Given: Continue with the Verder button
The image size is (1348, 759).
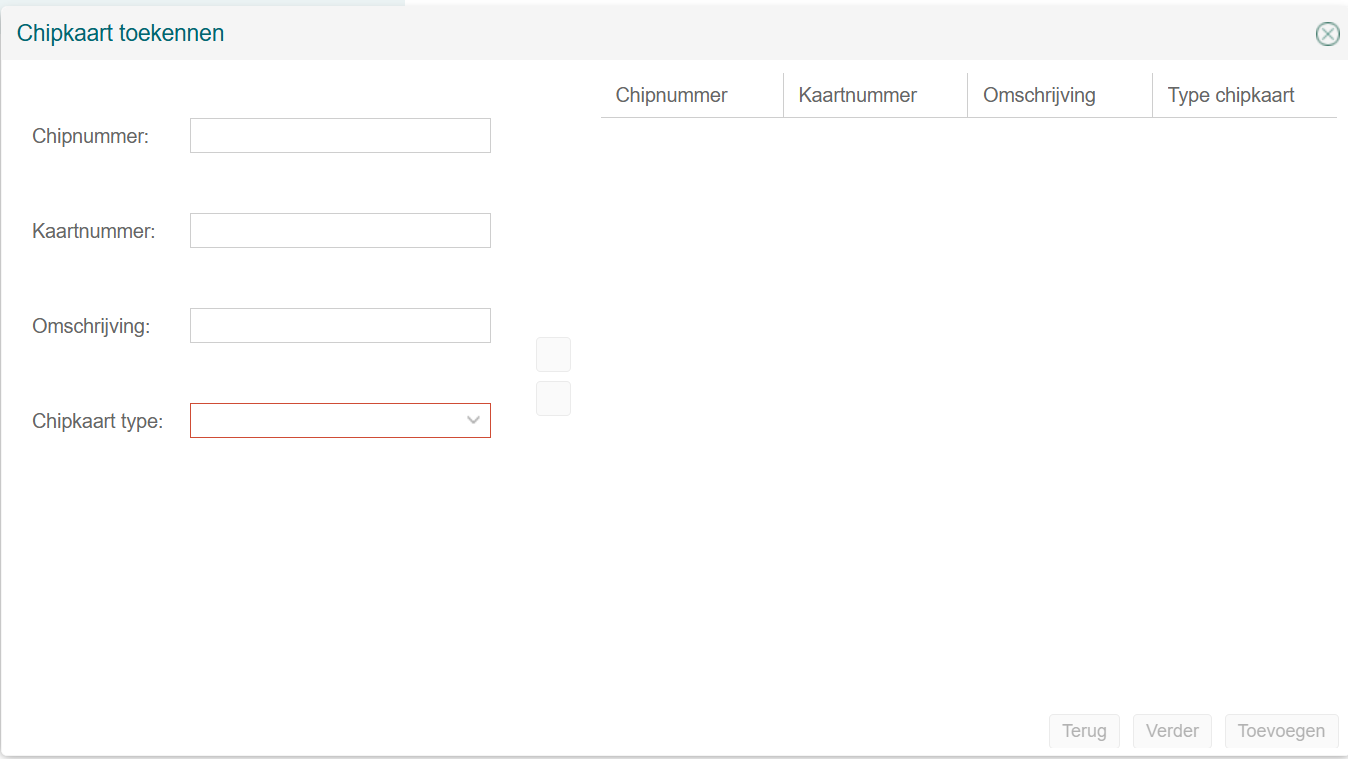Looking at the screenshot, I should coord(1172,731).
